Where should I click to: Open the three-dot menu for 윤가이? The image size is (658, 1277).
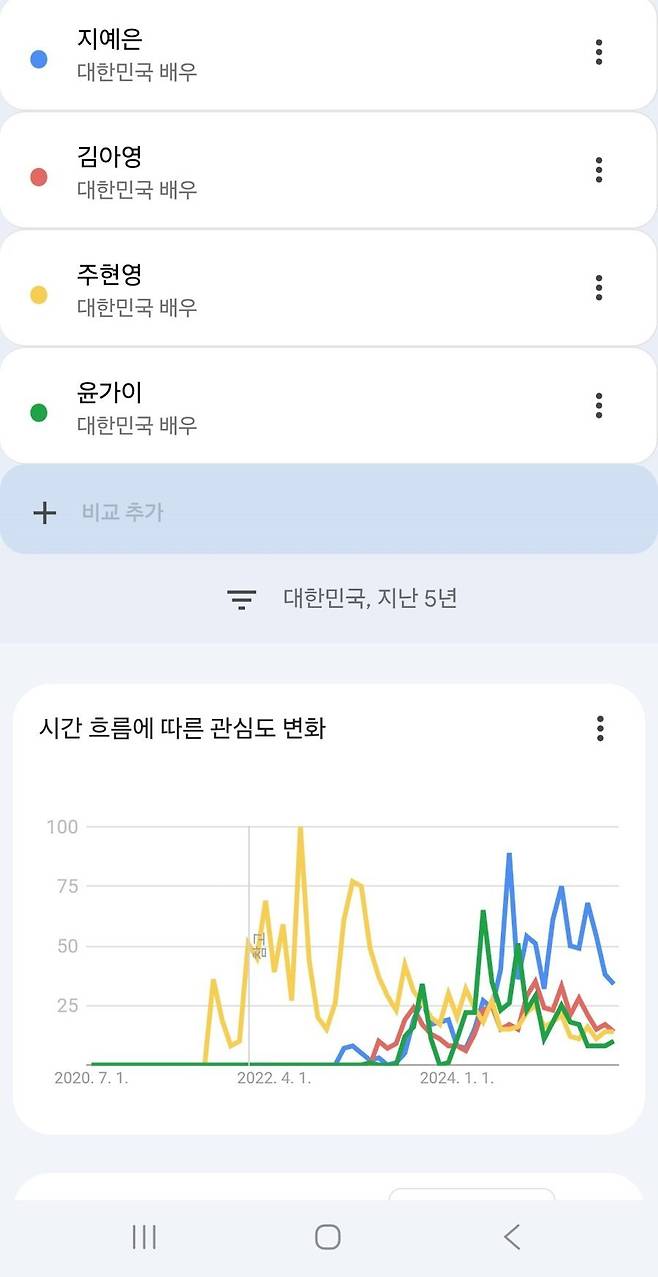point(598,406)
